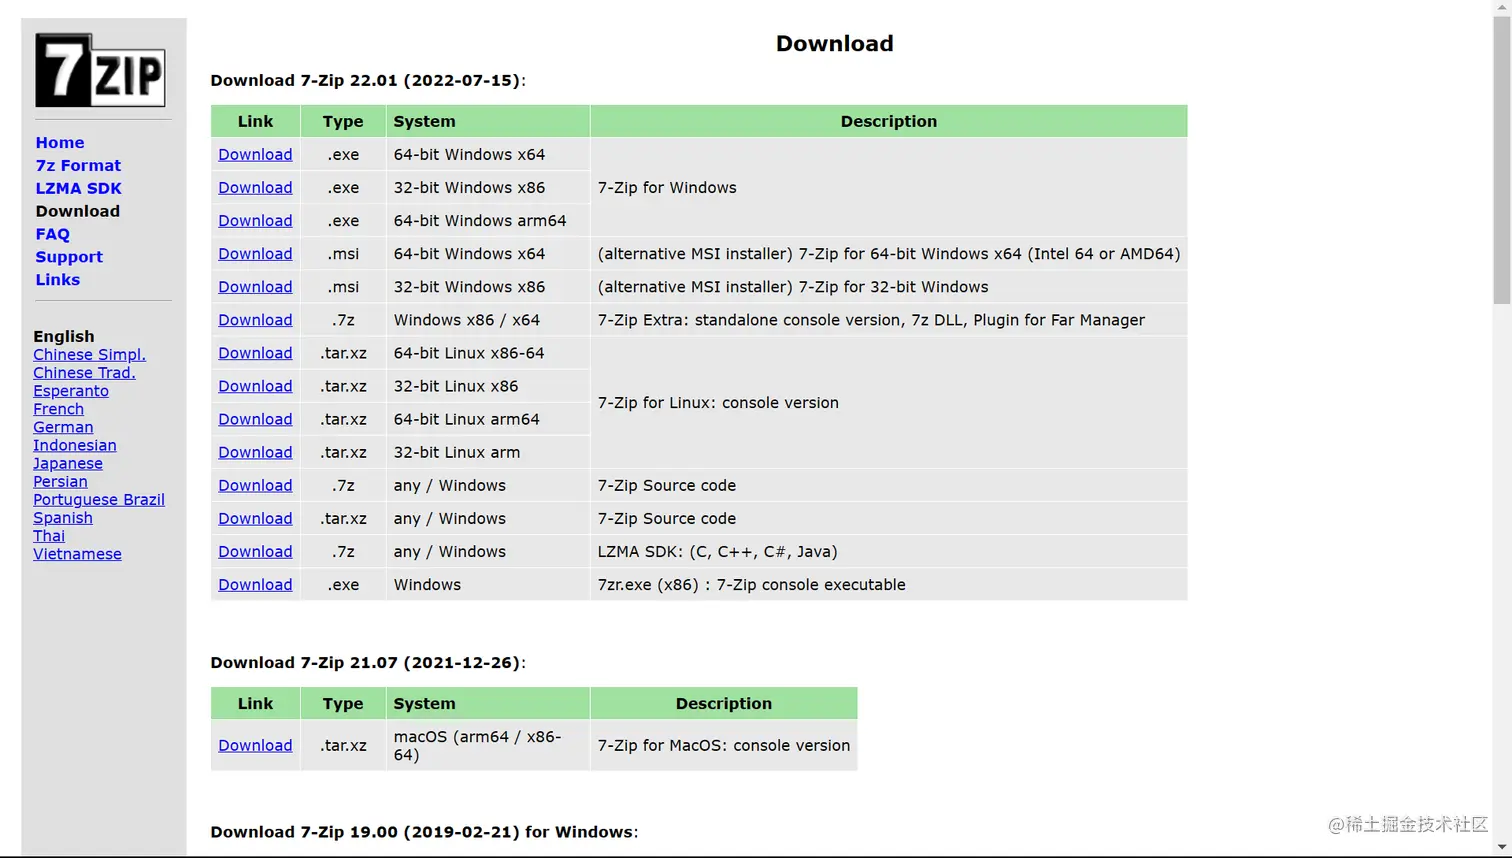Switch language to Japanese
The image size is (1512, 858).
(68, 463)
